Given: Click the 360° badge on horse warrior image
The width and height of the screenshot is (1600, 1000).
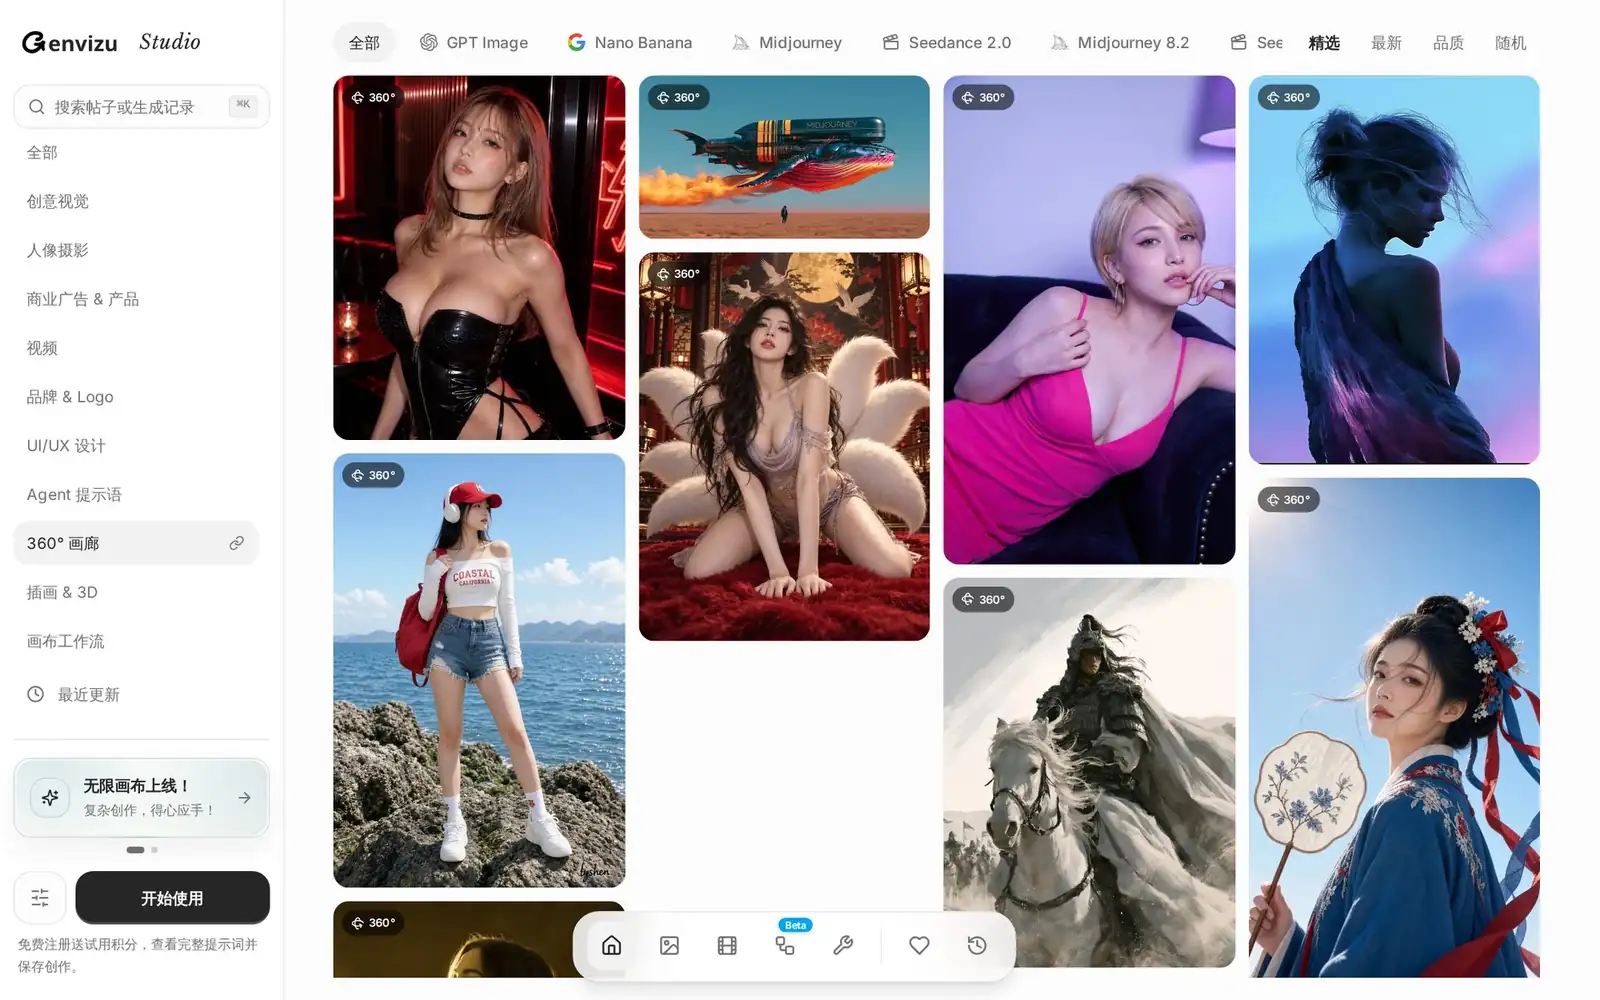Looking at the screenshot, I should click(x=984, y=599).
